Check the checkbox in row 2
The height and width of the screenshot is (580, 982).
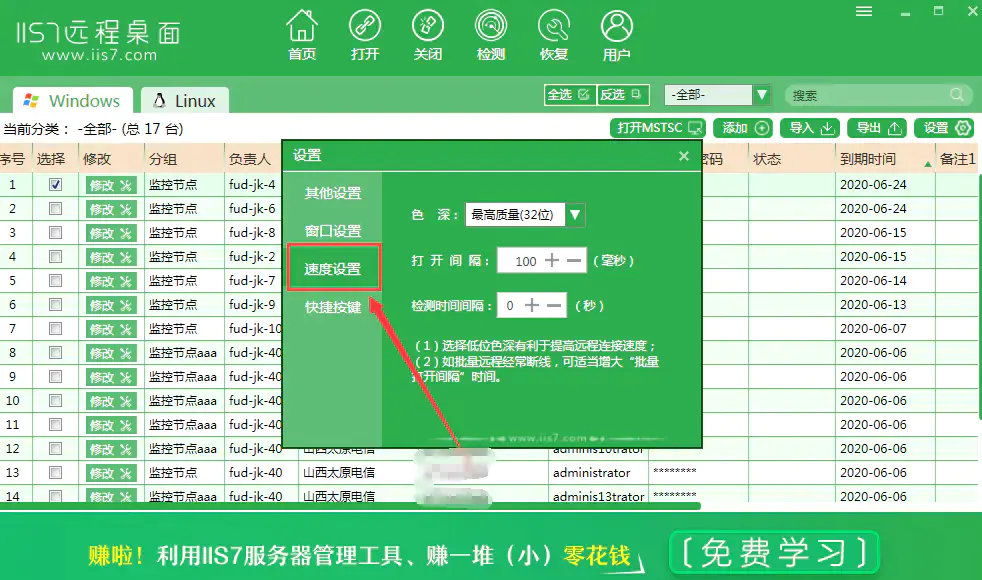click(x=56, y=209)
